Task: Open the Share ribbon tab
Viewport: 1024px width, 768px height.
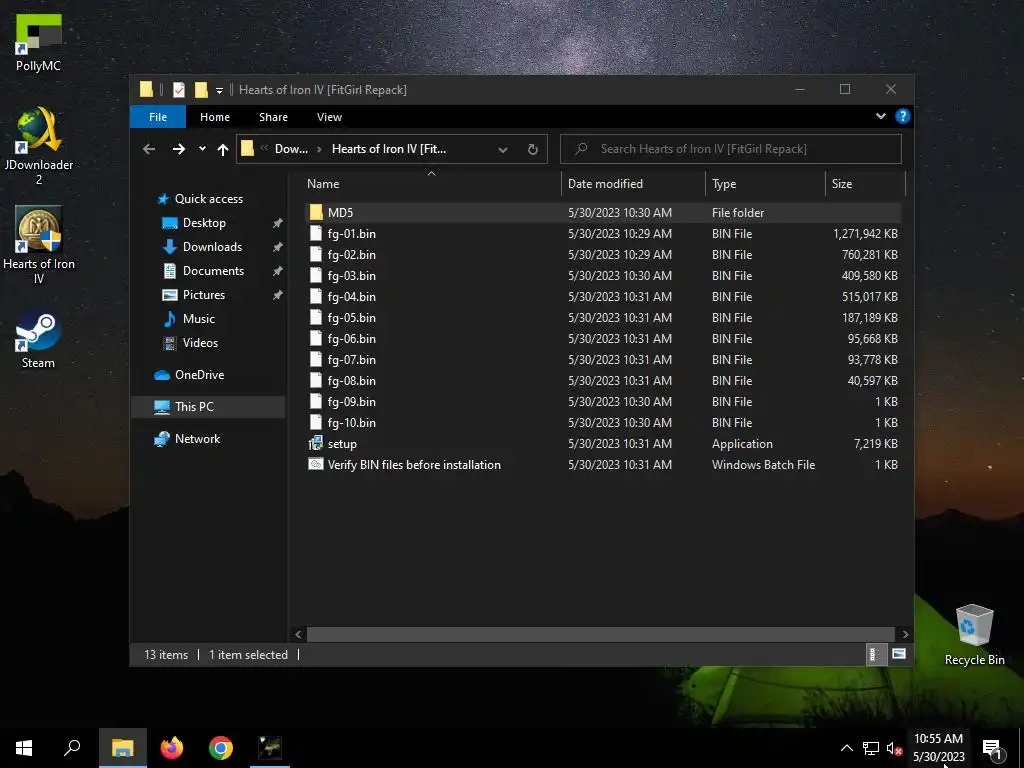Action: point(273,117)
